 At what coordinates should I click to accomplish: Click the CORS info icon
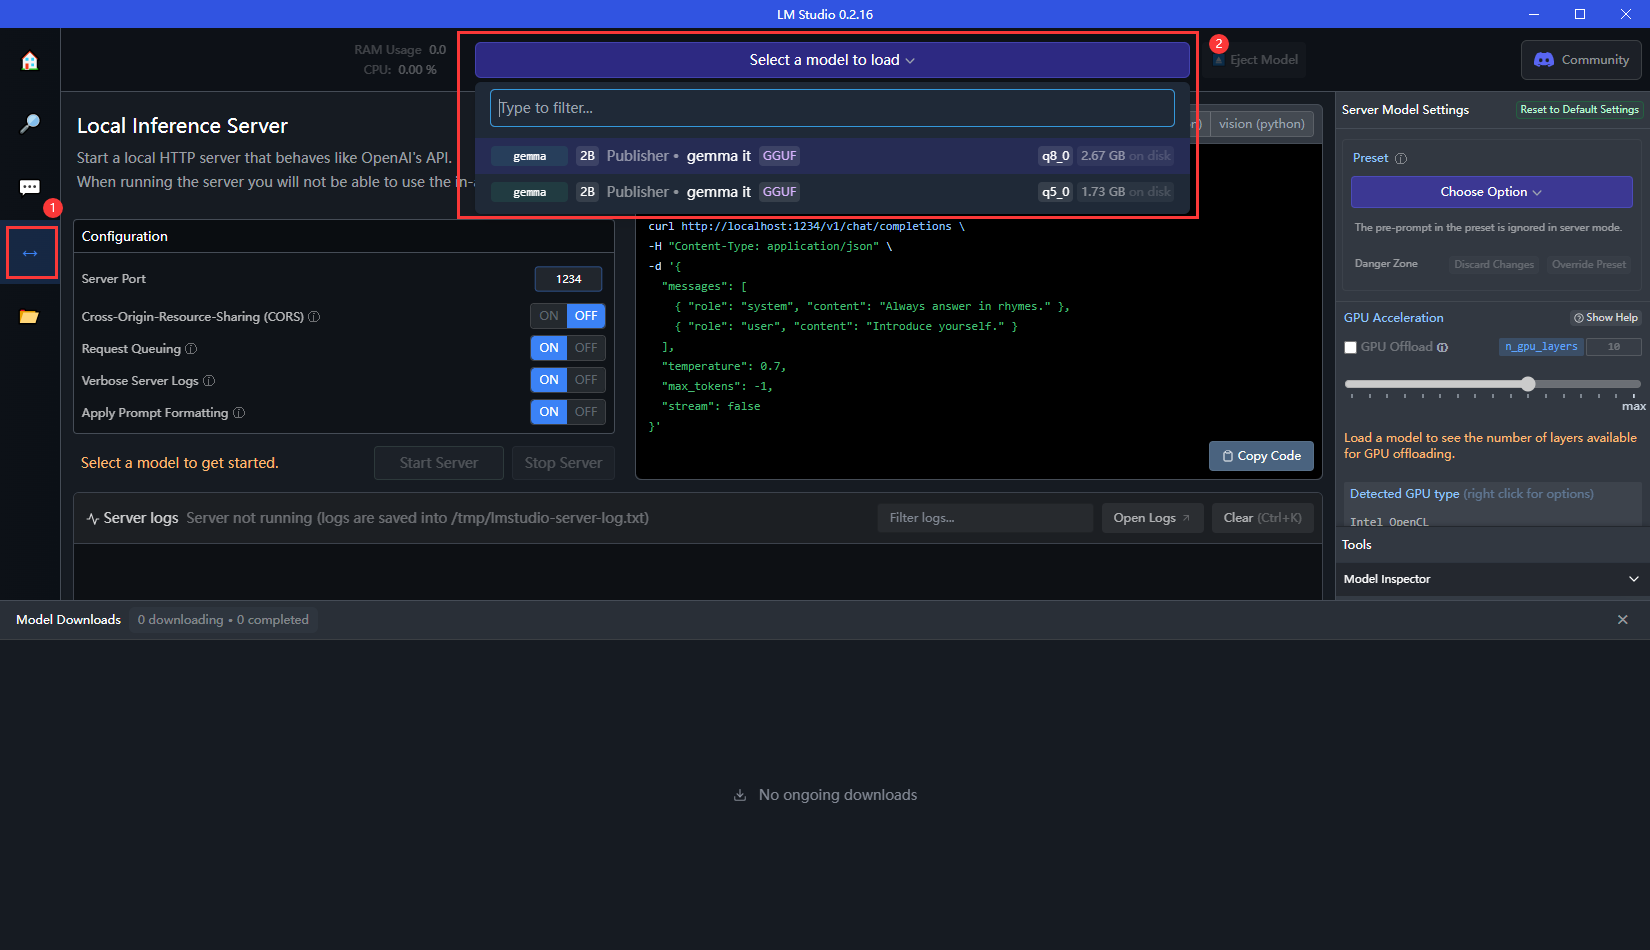point(314,317)
